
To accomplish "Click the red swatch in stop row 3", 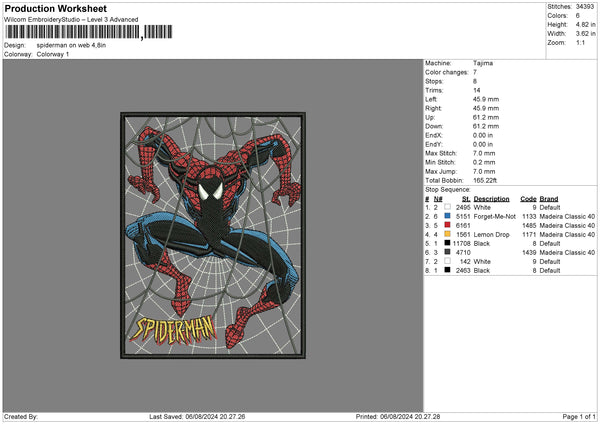I will click(447, 225).
